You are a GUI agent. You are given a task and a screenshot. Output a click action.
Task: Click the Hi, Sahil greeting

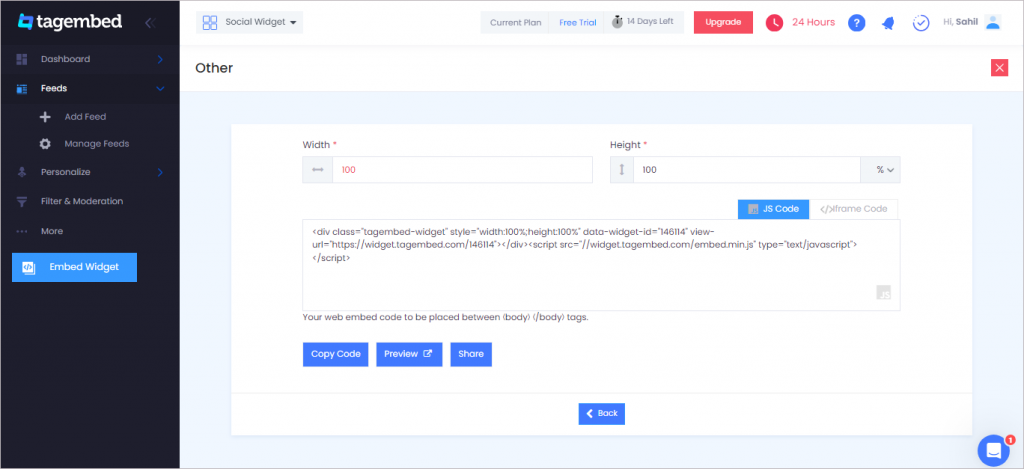click(961, 22)
